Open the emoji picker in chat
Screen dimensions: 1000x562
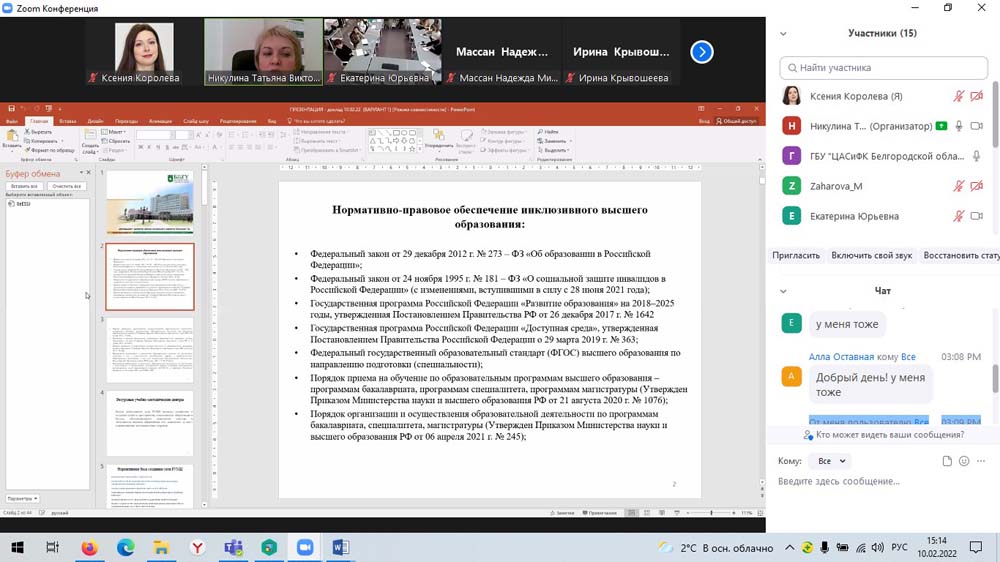964,461
